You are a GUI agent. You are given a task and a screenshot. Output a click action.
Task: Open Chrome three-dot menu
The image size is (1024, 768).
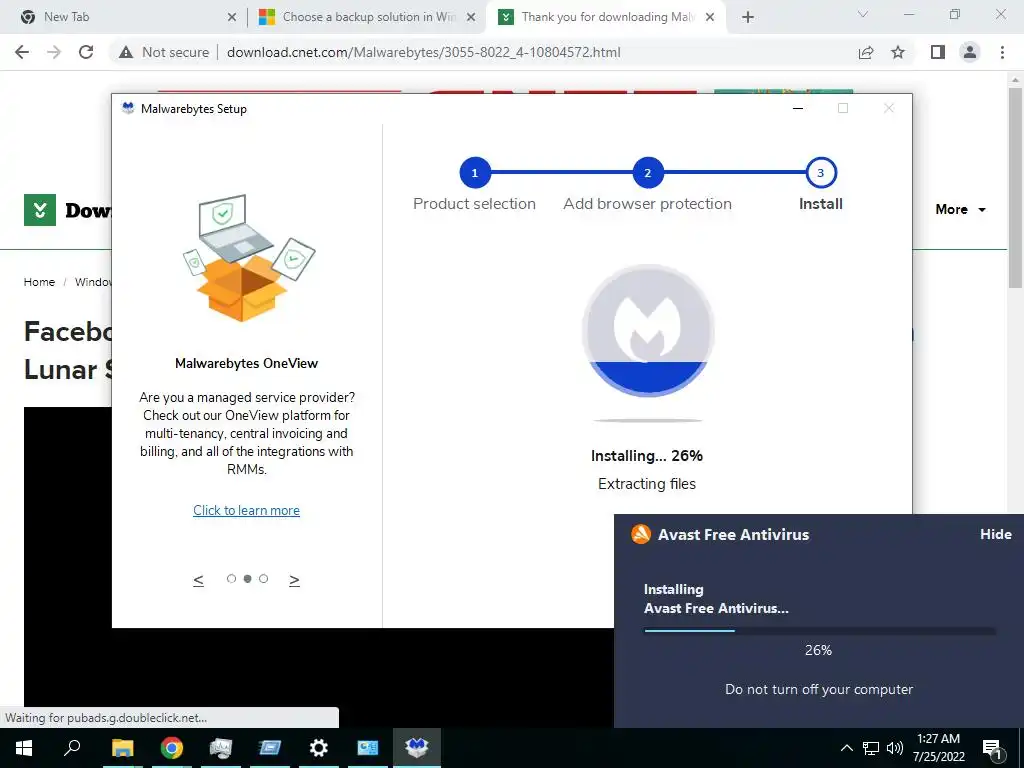click(1002, 52)
